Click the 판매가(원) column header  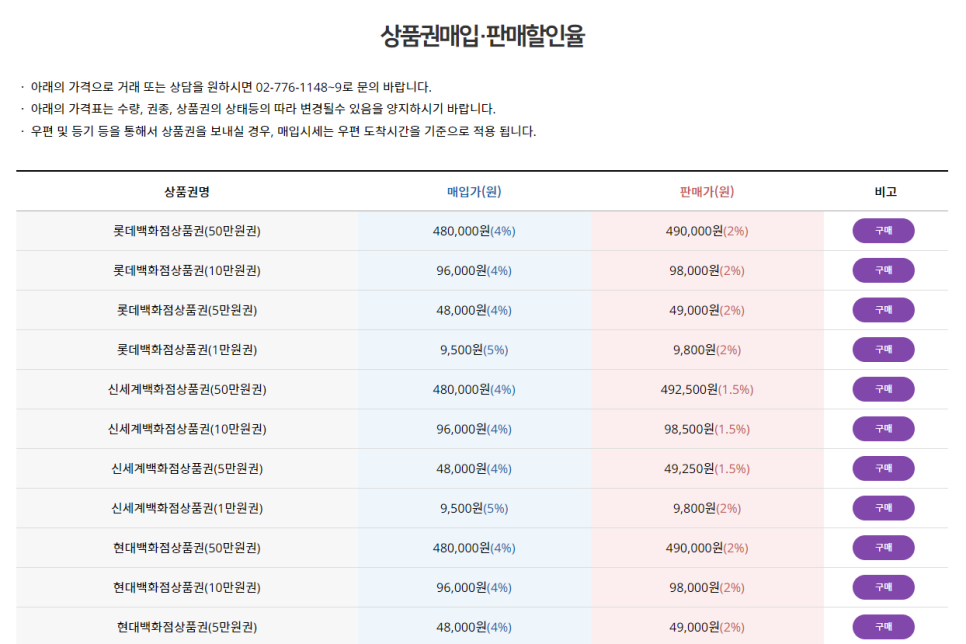tap(707, 192)
